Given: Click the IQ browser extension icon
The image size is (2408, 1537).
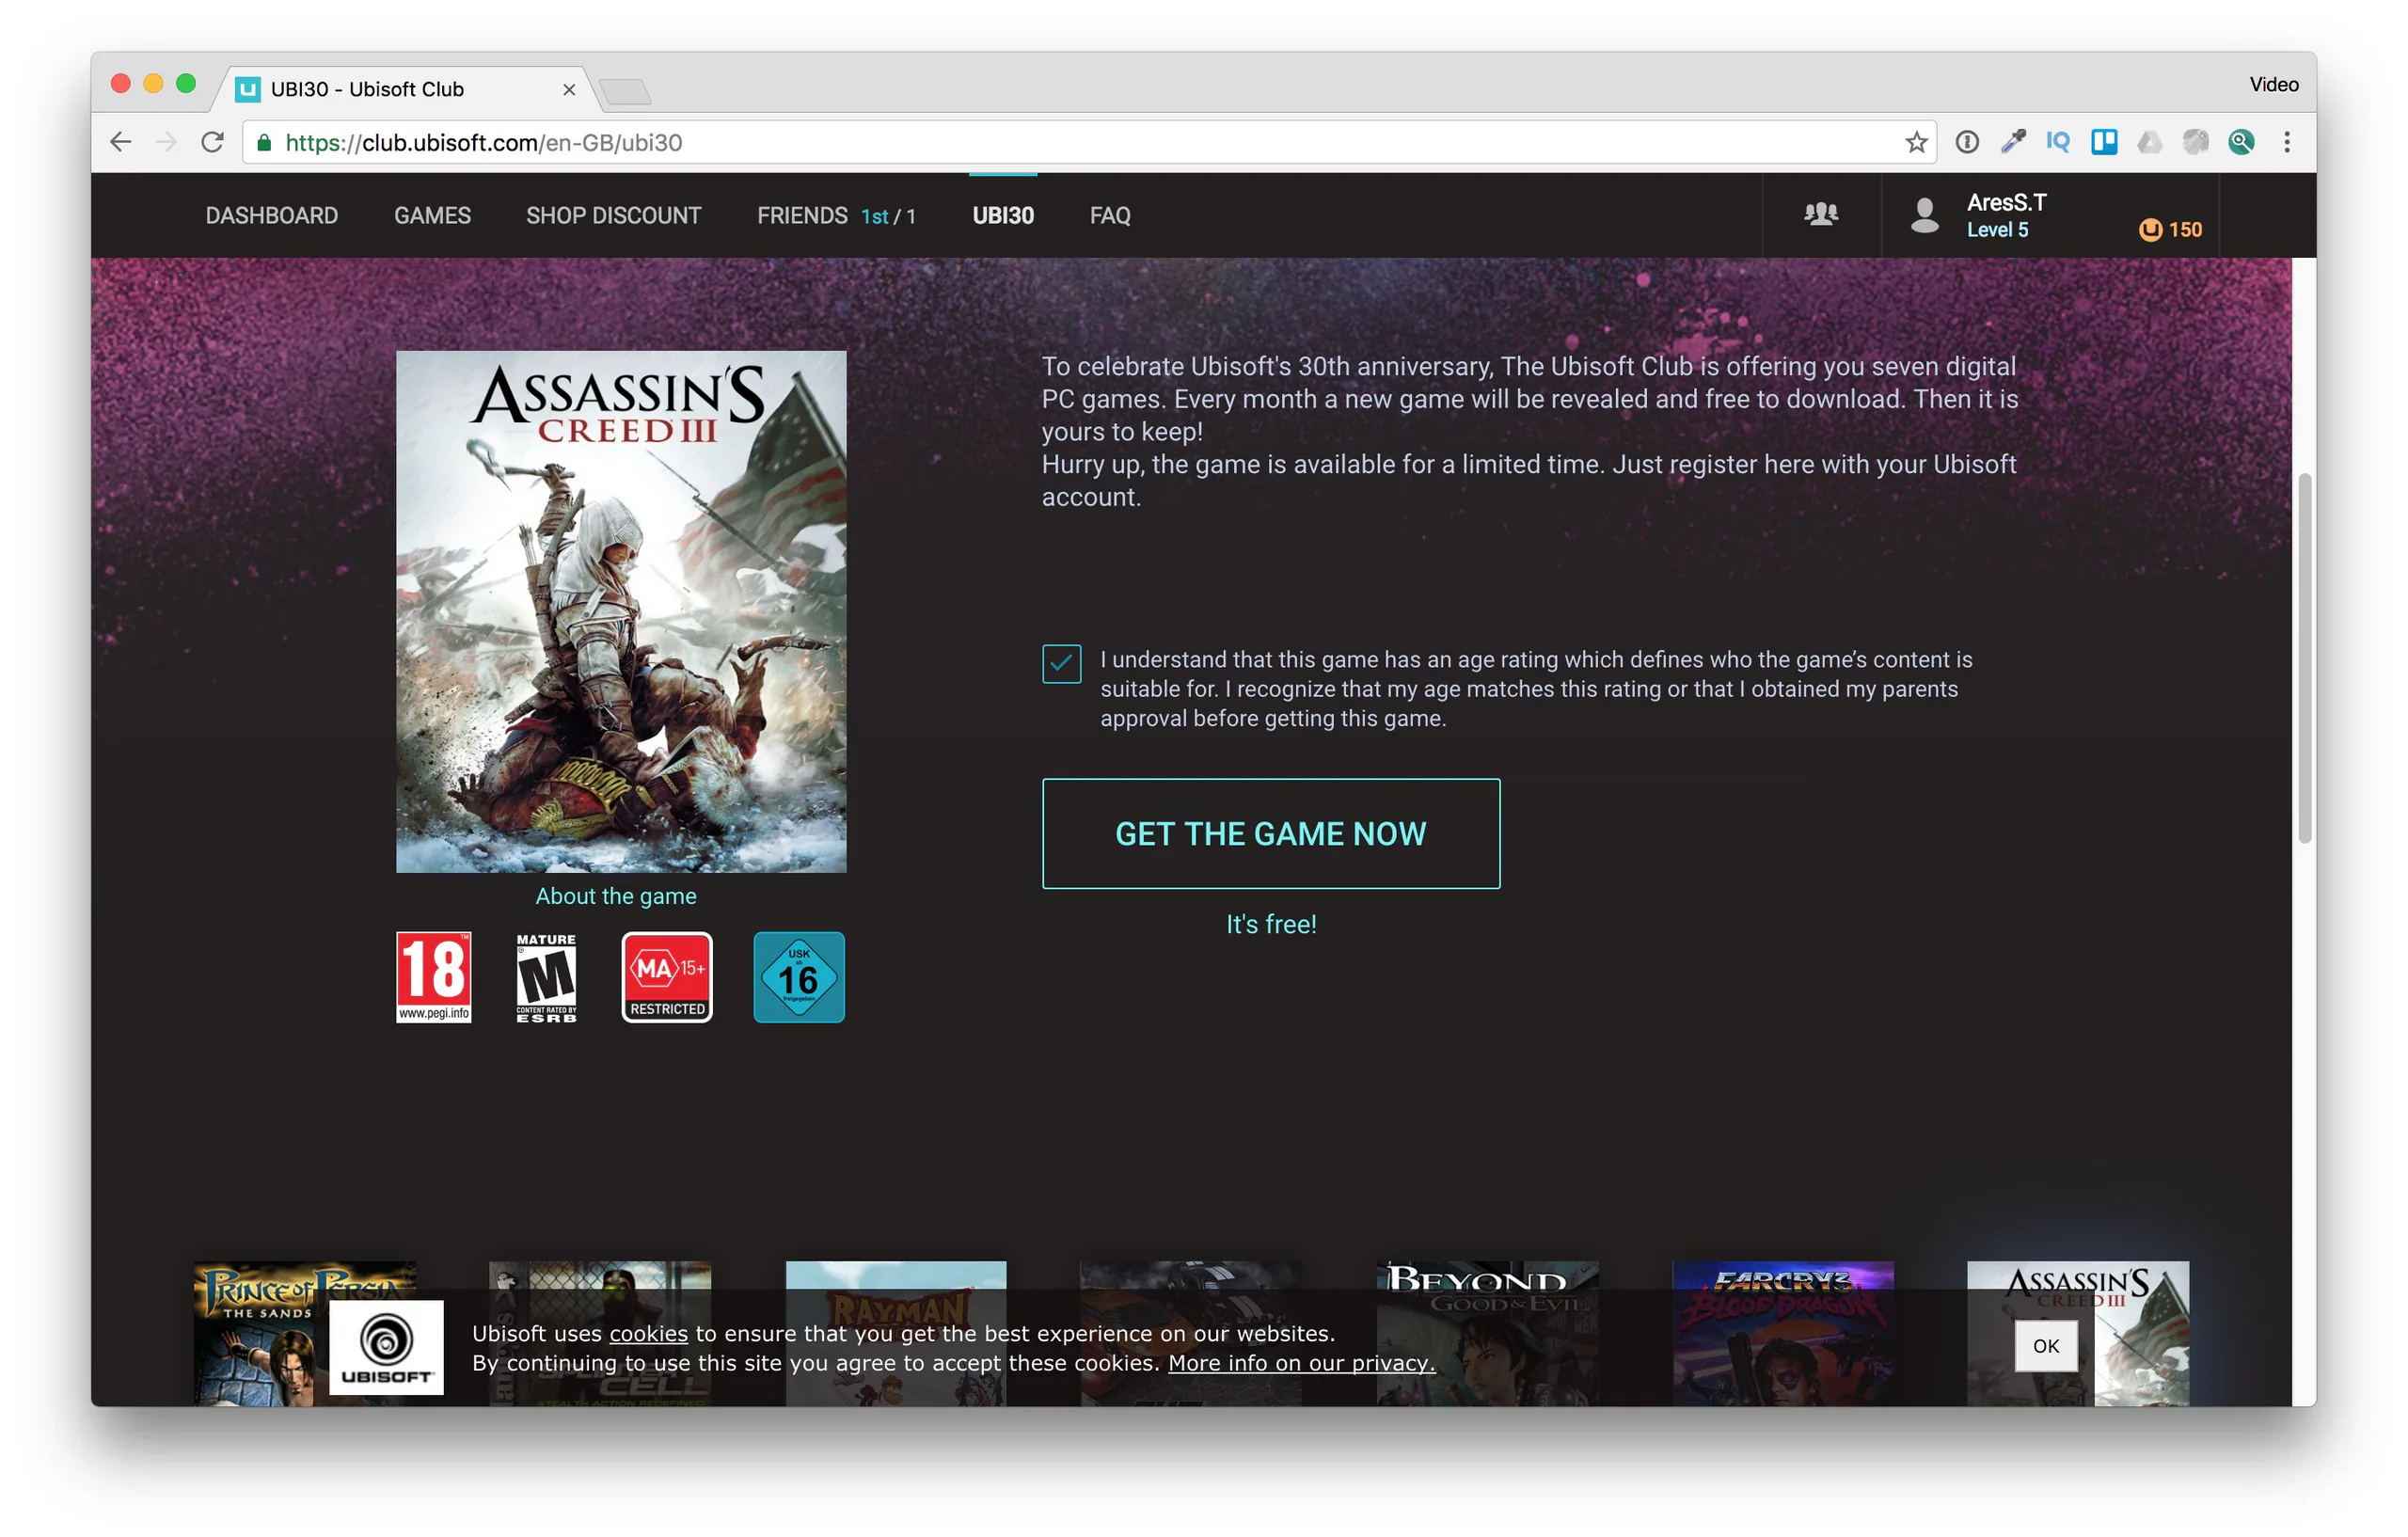Looking at the screenshot, I should (2057, 142).
